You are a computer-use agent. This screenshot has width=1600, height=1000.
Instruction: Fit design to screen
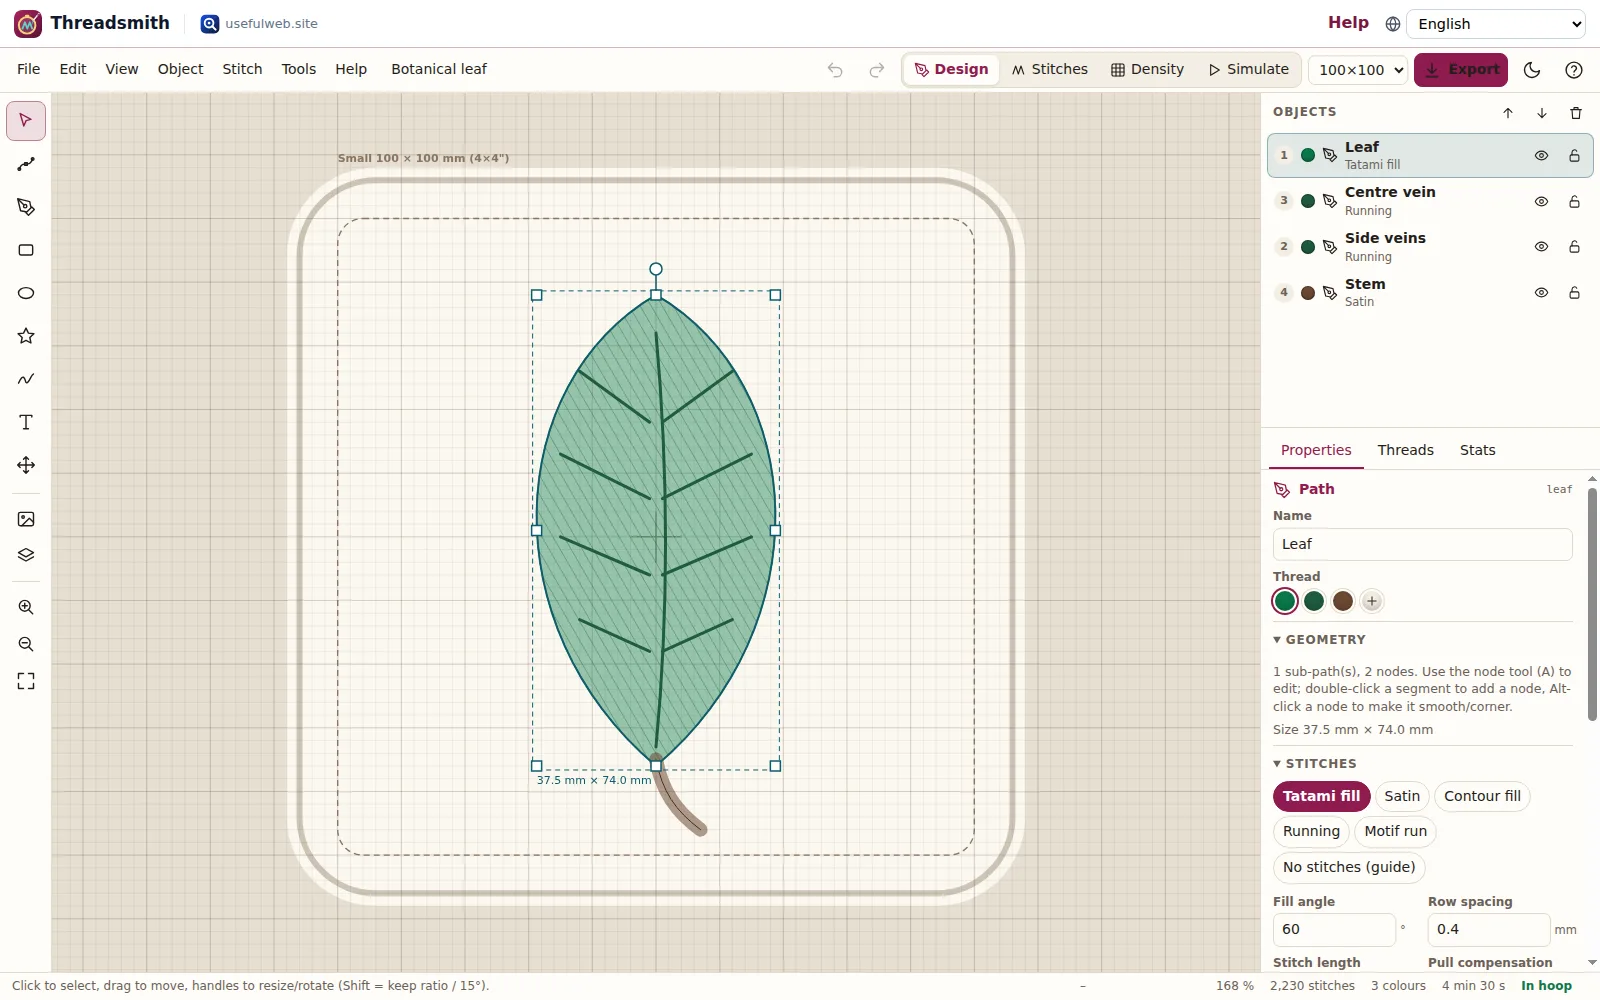click(x=26, y=681)
